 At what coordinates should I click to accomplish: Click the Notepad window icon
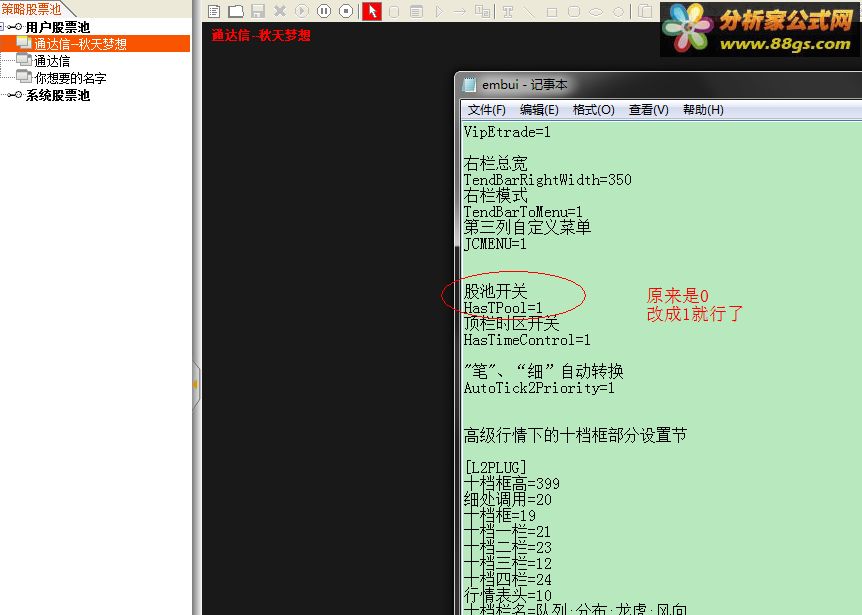pos(469,85)
